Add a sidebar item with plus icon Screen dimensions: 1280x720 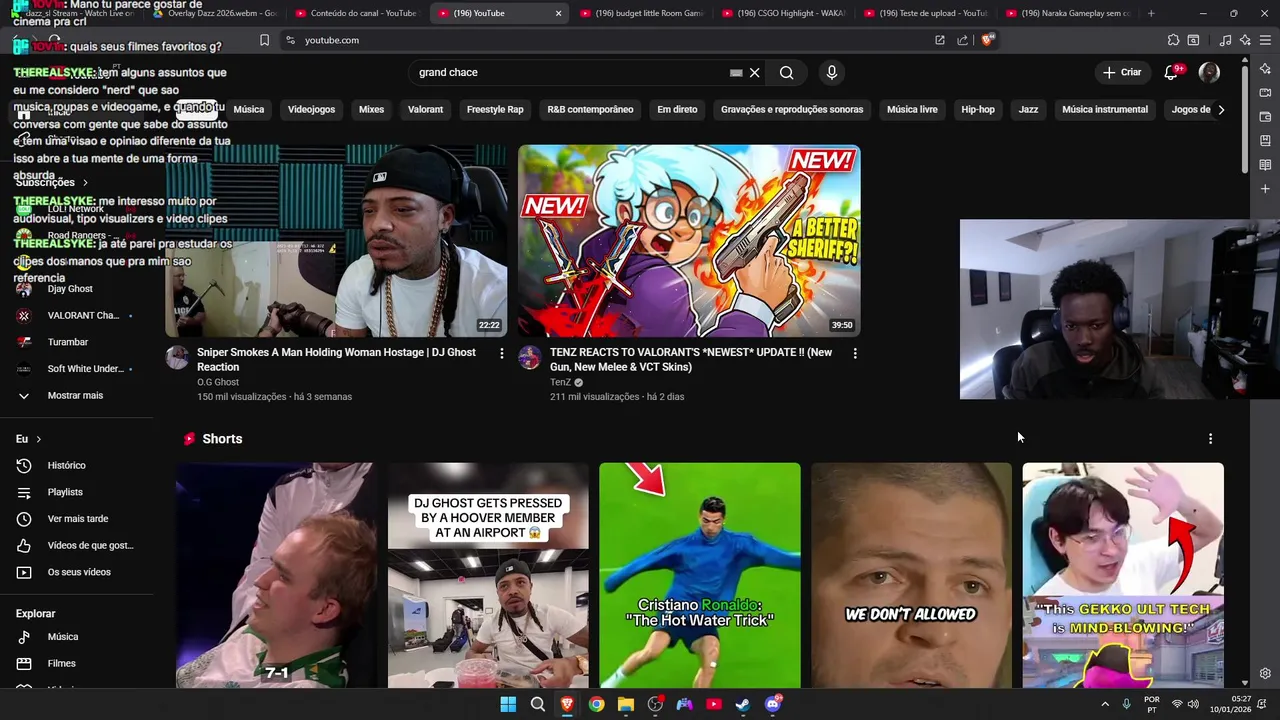pos(1265,188)
